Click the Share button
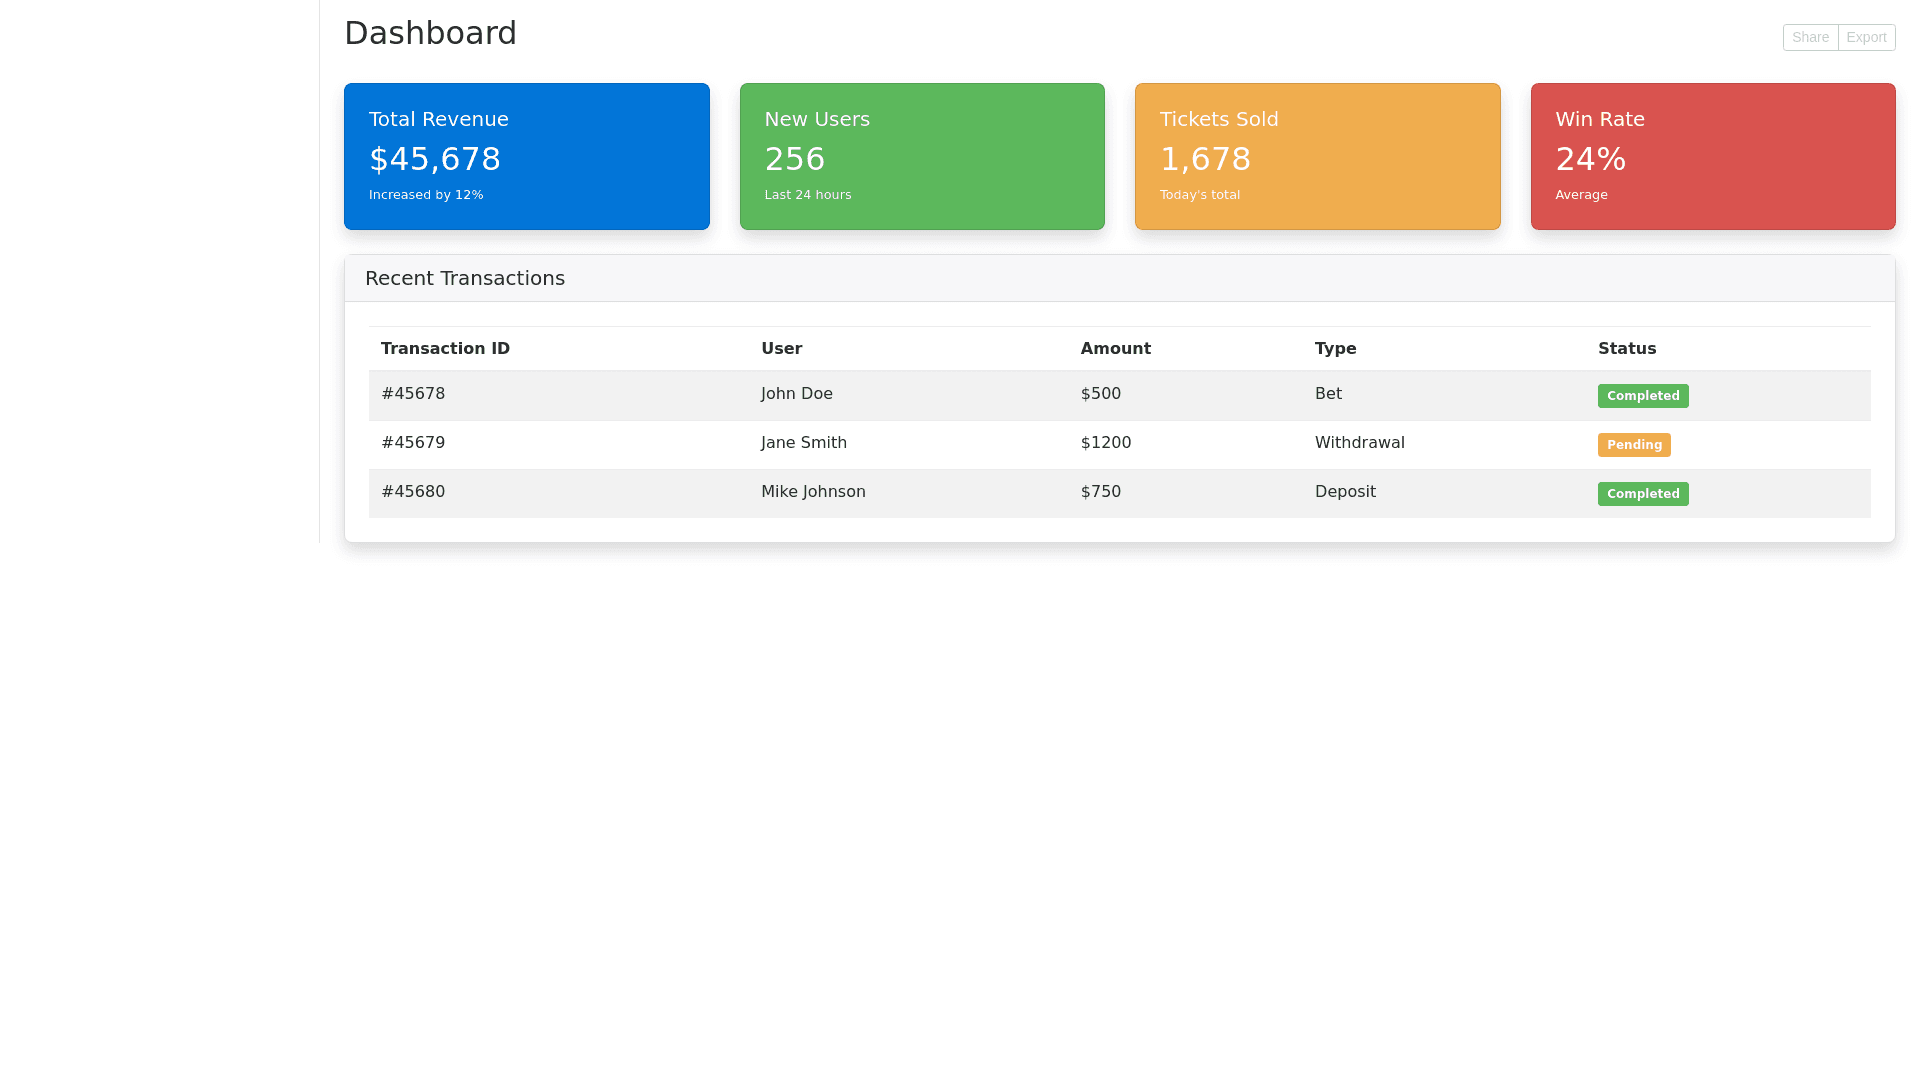The width and height of the screenshot is (1920, 1080). (1810, 37)
